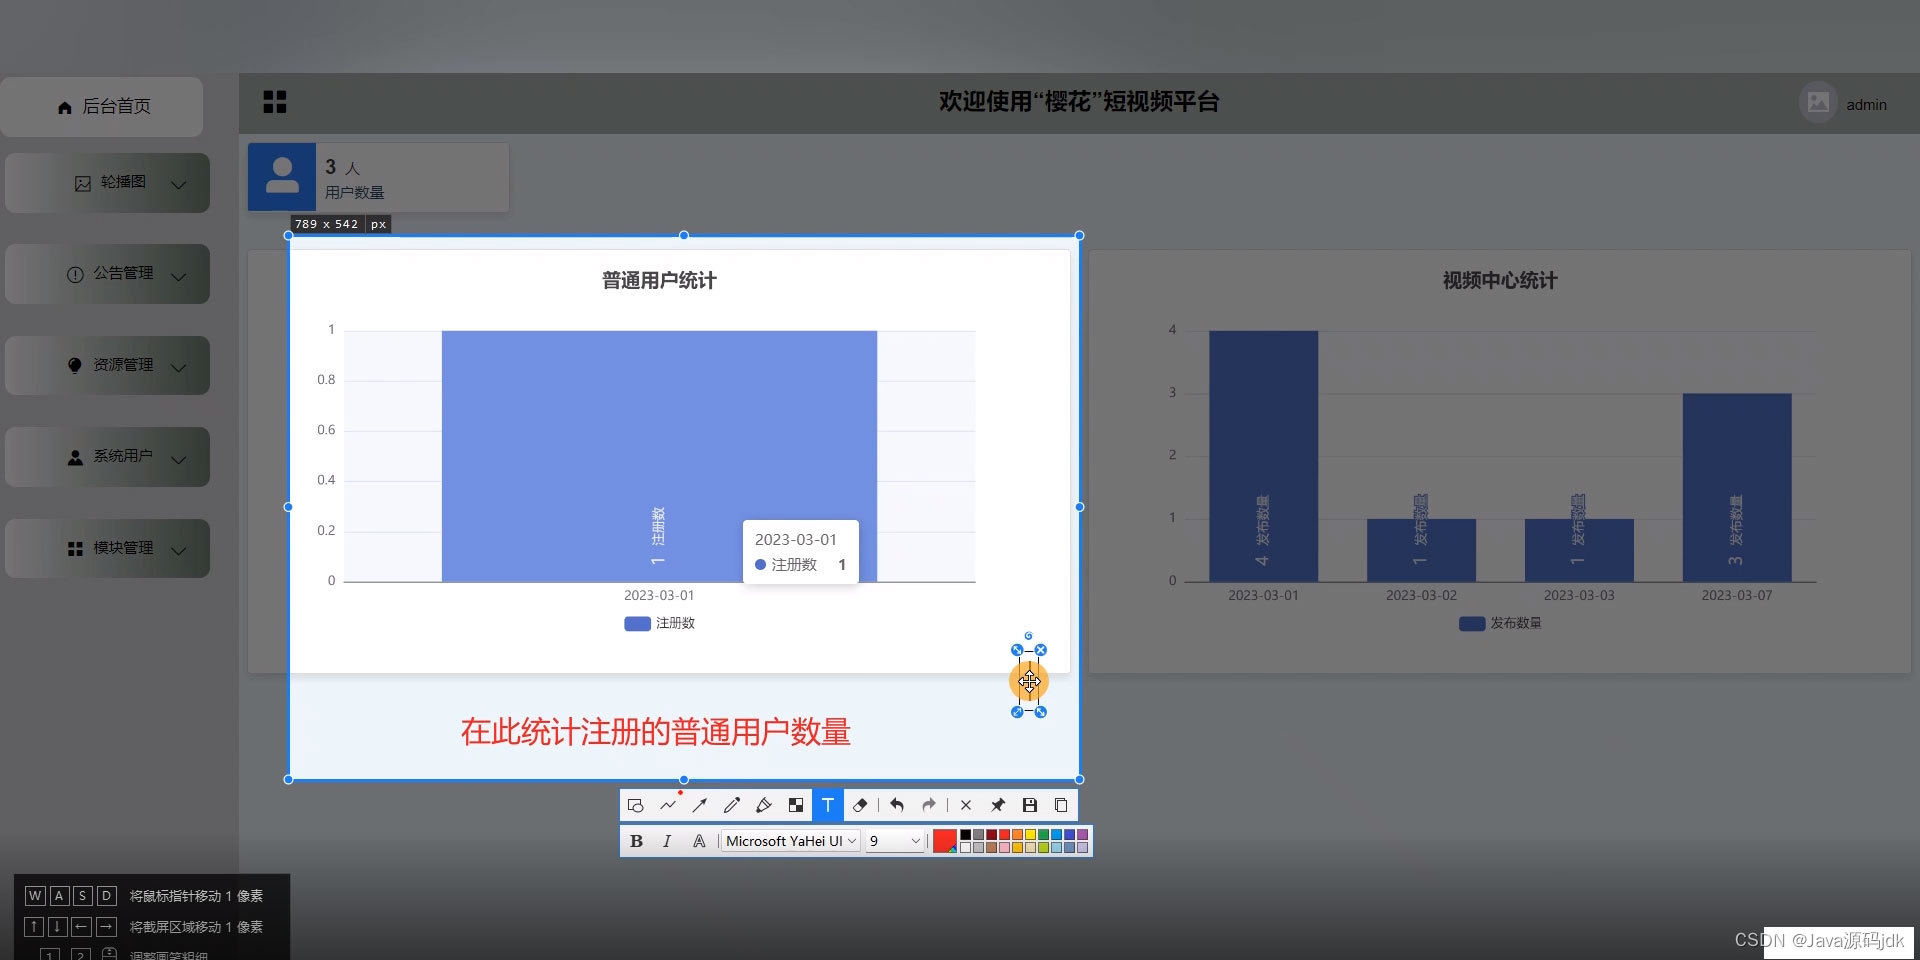Open the Microsoft YaHei UI font dropdown

click(x=791, y=841)
